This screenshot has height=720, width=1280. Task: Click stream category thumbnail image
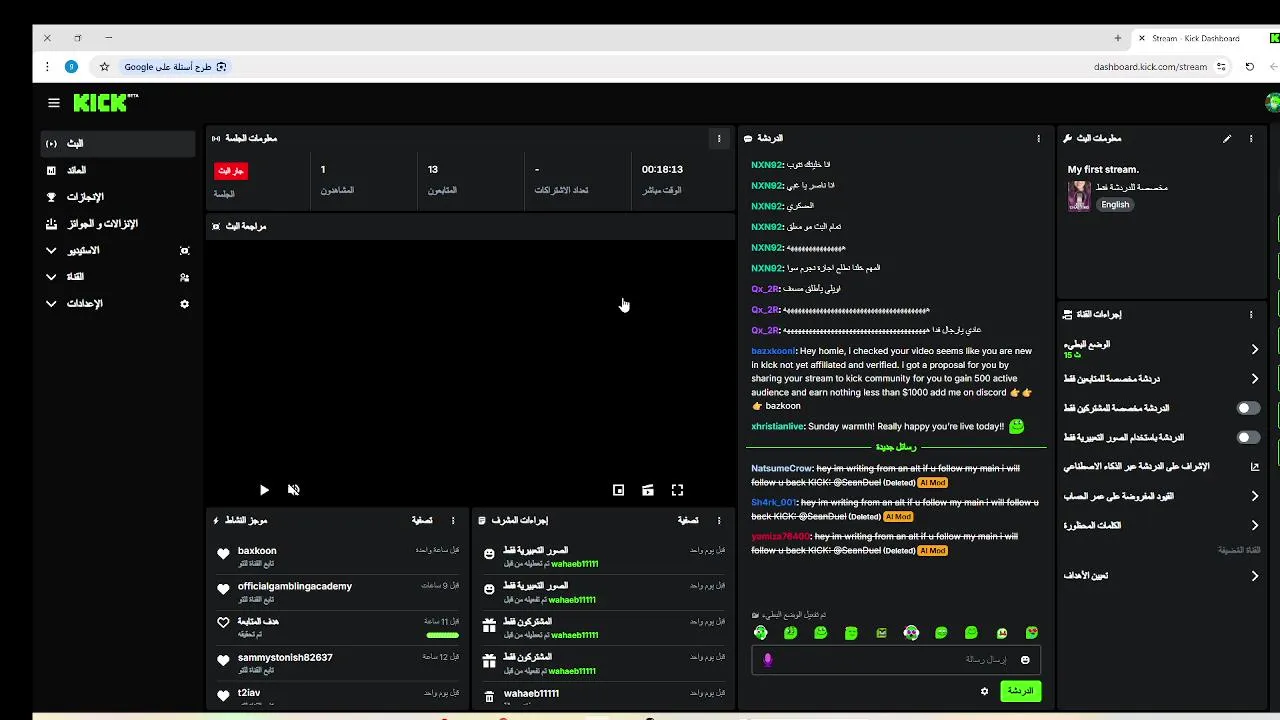[1079, 196]
